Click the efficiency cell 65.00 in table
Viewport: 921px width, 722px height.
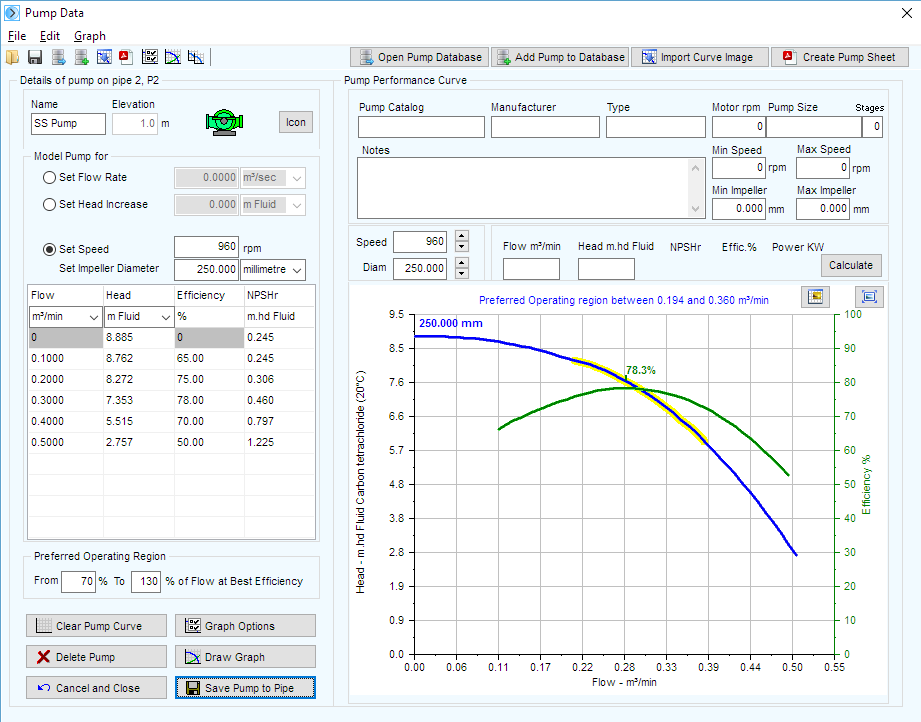209,358
